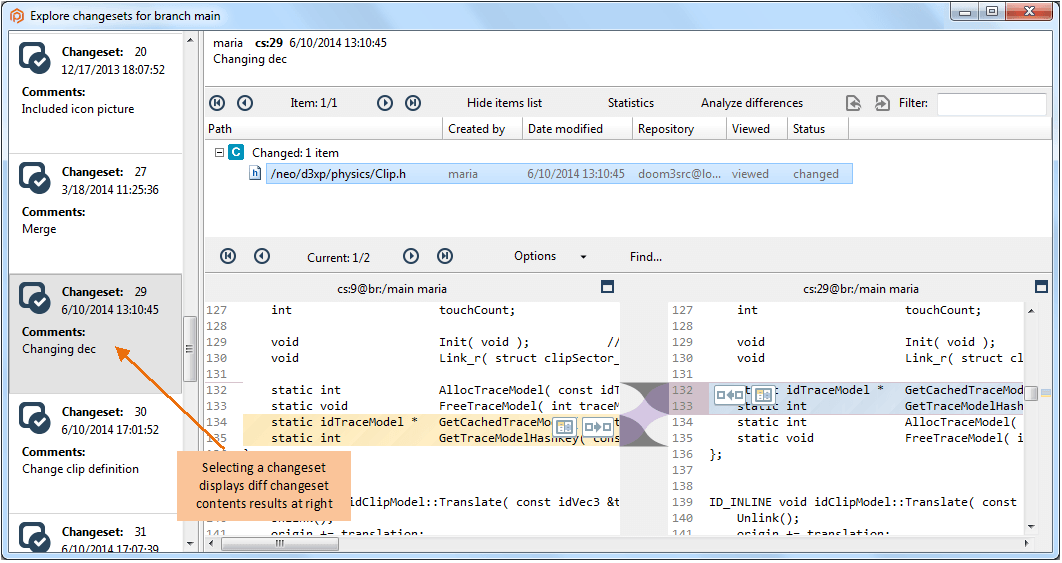Click into the Filter text field

[x=992, y=104]
